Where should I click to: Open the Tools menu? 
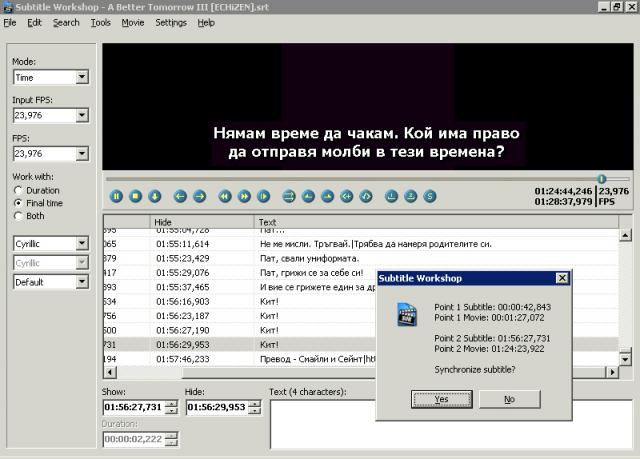100,23
